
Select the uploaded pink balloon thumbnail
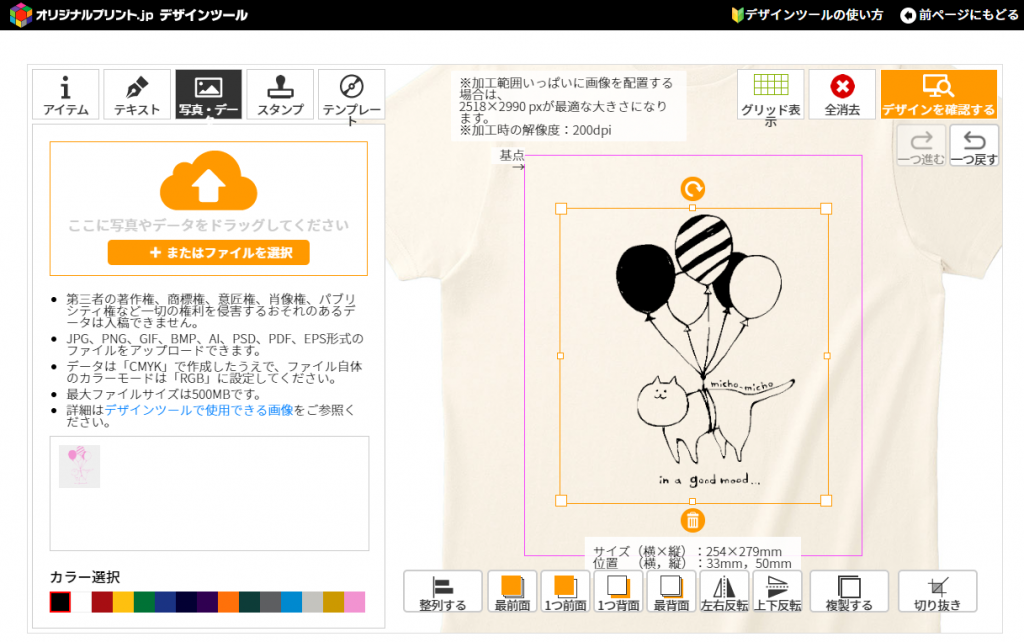pos(79,466)
